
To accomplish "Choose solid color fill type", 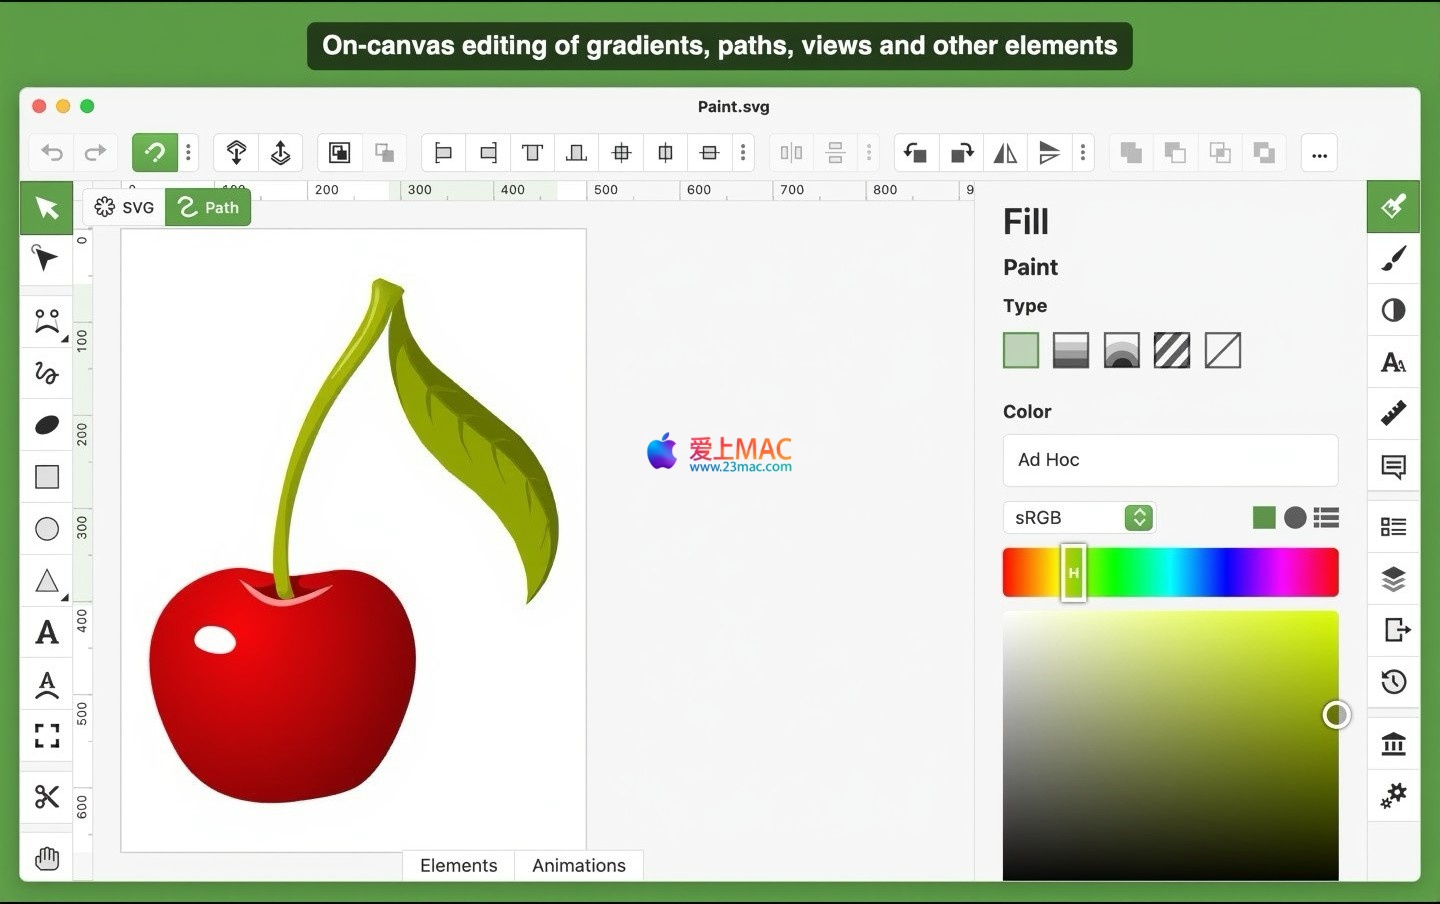I will [1020, 351].
